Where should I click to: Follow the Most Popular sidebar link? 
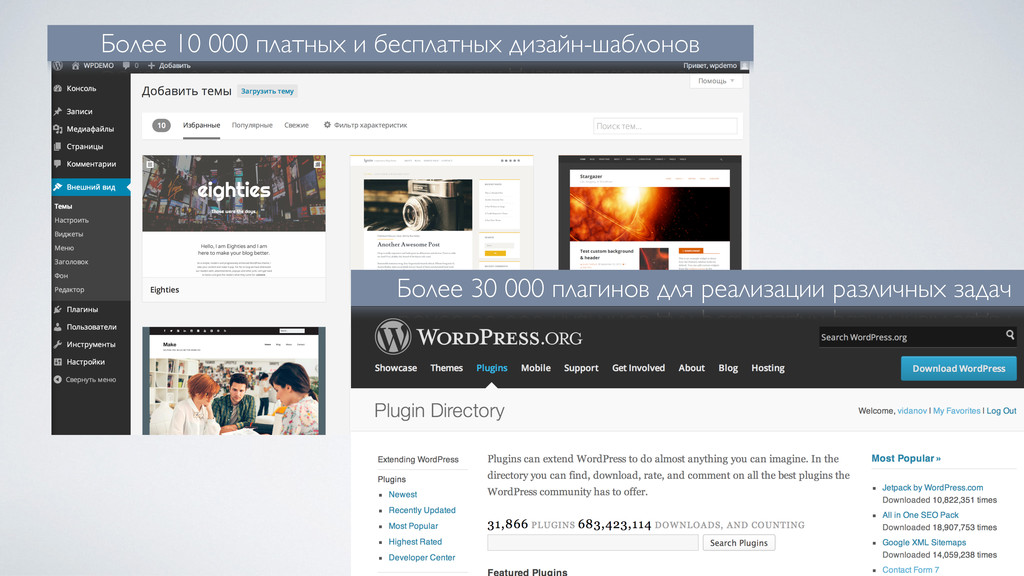click(413, 526)
